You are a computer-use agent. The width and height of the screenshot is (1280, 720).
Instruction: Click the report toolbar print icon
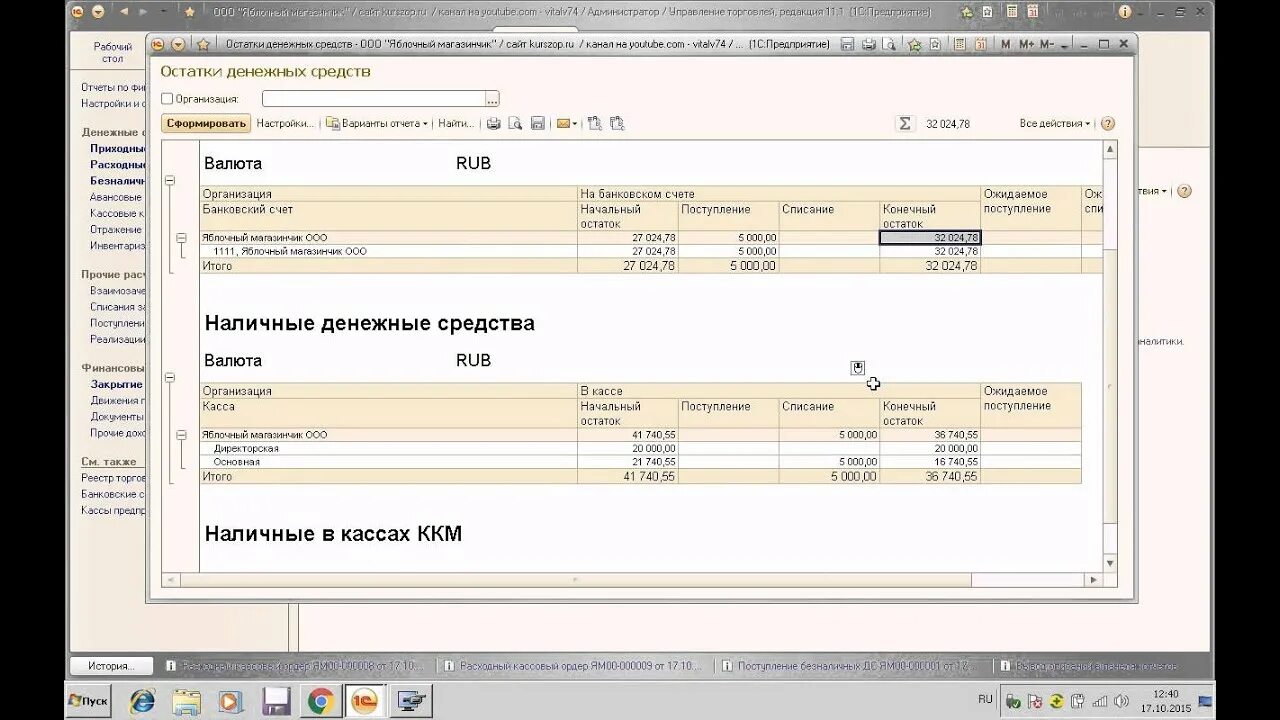[493, 124]
